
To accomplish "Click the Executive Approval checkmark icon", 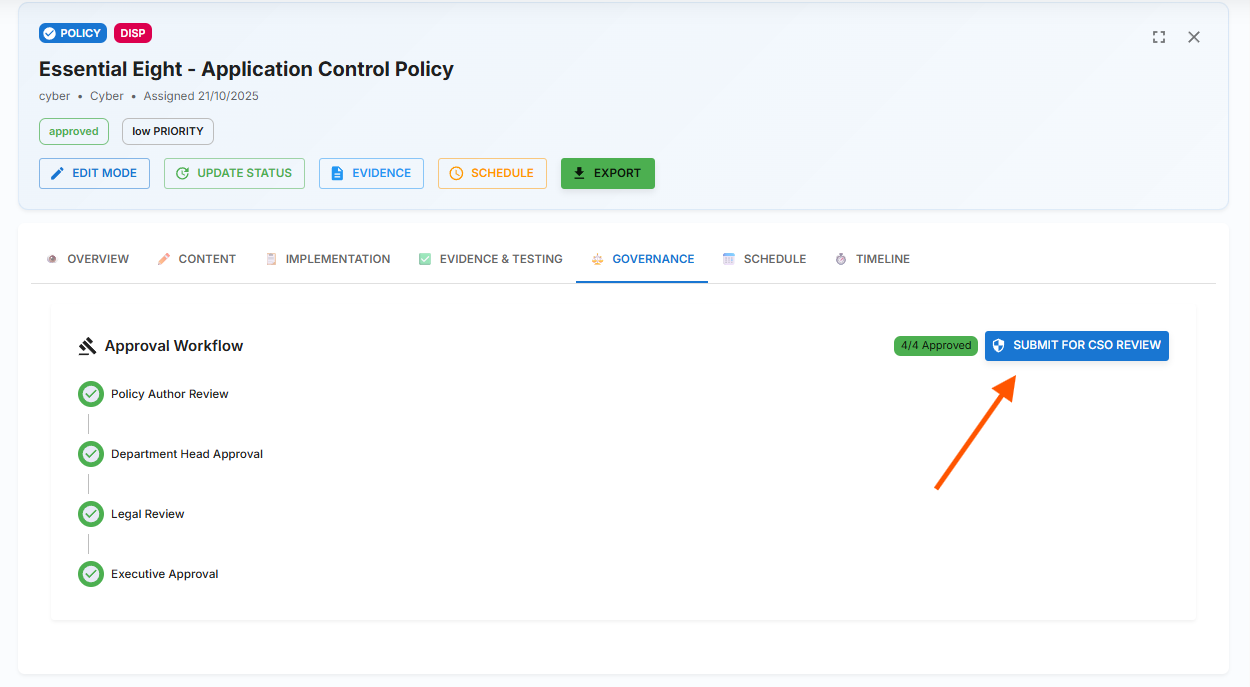I will [x=91, y=574].
